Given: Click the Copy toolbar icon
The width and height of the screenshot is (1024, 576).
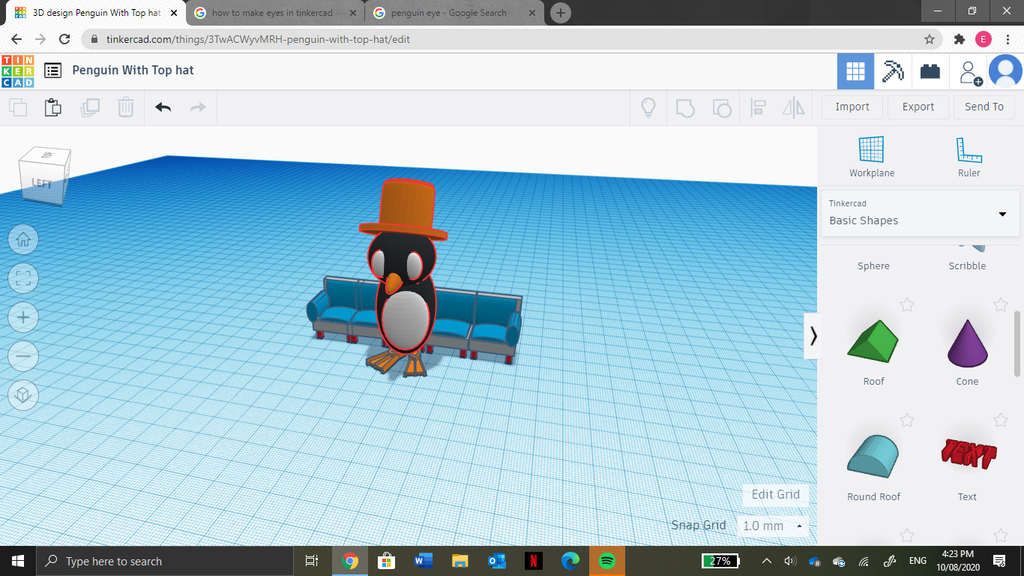Looking at the screenshot, I should [x=18, y=107].
